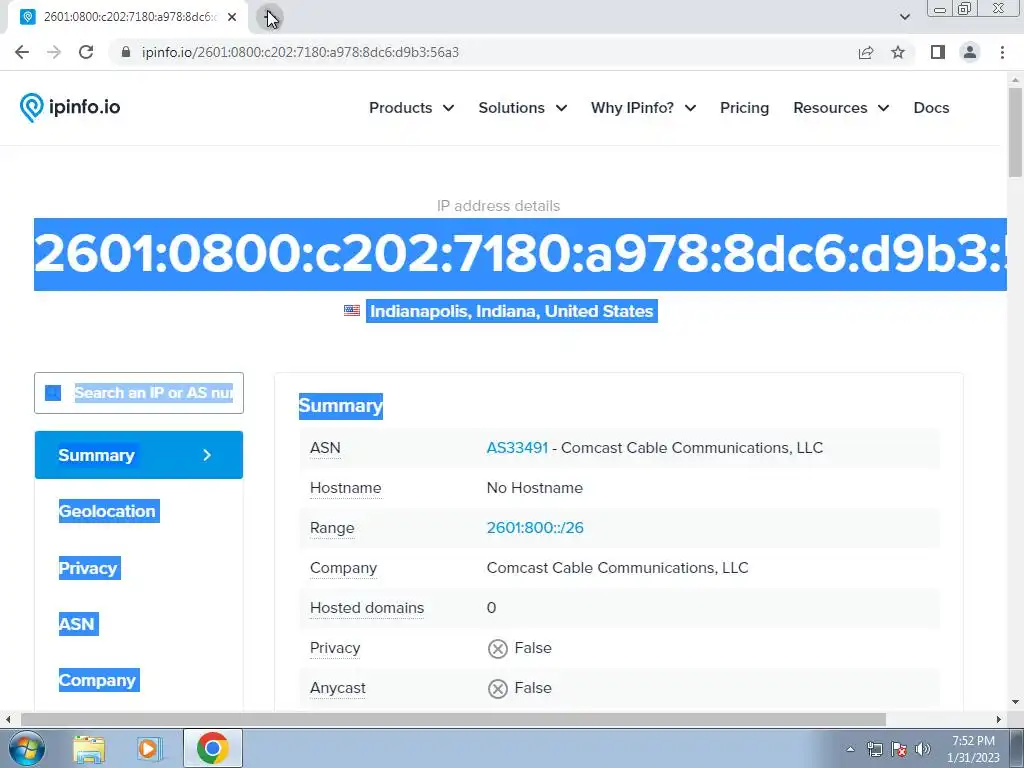
Task: Expand the Solutions menu
Action: click(x=522, y=108)
